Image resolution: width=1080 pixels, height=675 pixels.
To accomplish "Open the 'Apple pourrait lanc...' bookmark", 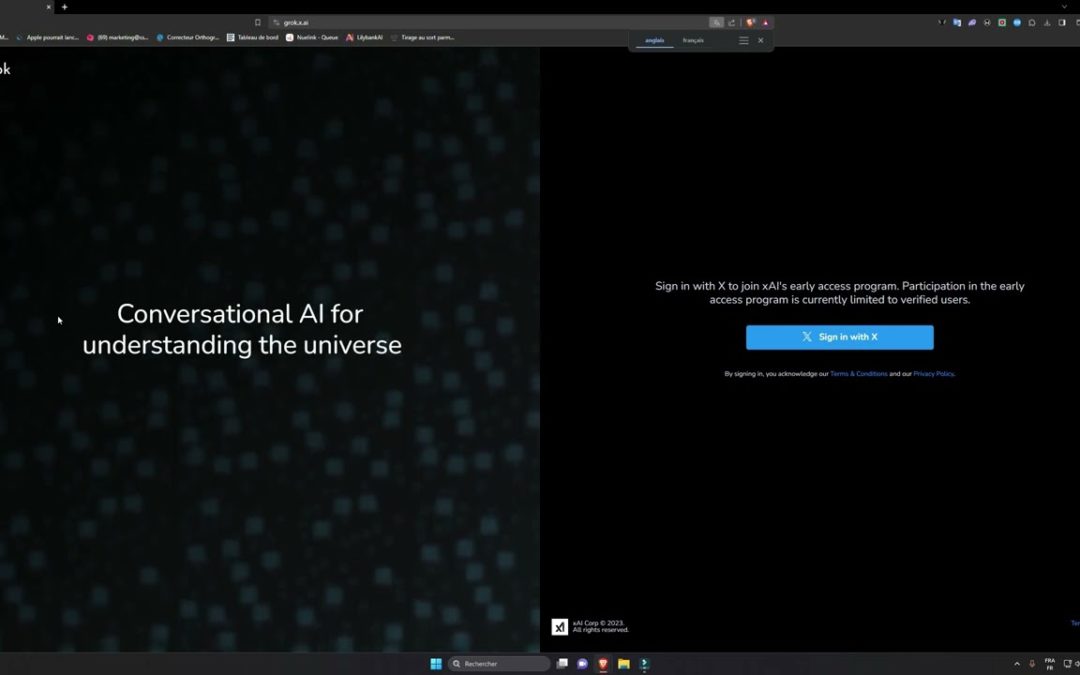I will pyautogui.click(x=48, y=38).
